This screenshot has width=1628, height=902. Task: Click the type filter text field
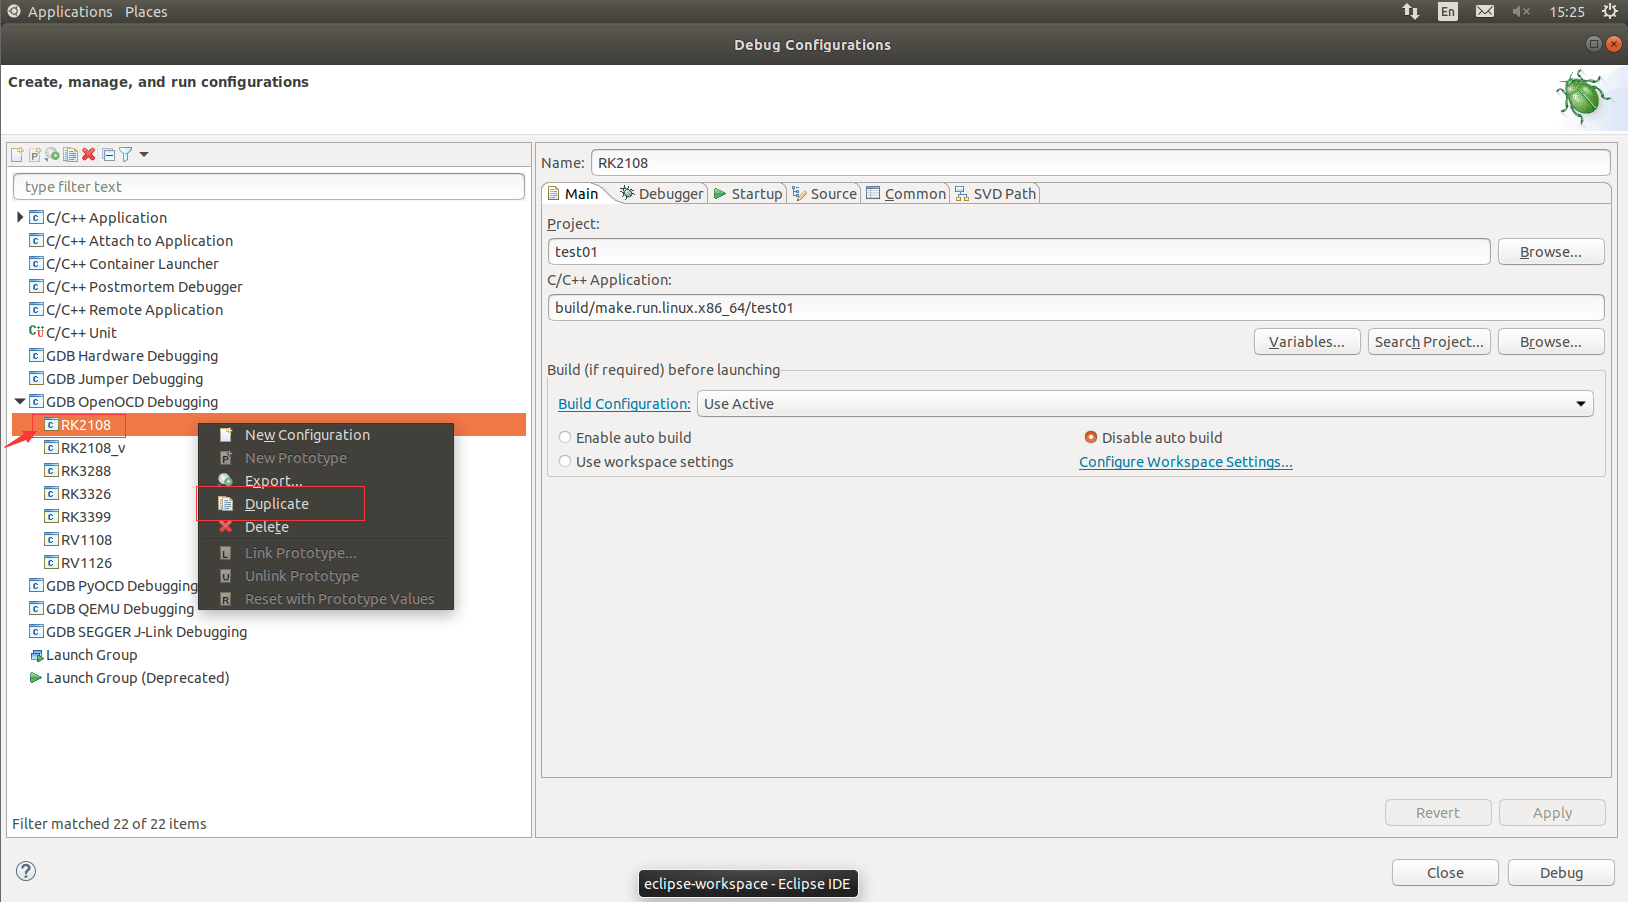(269, 187)
